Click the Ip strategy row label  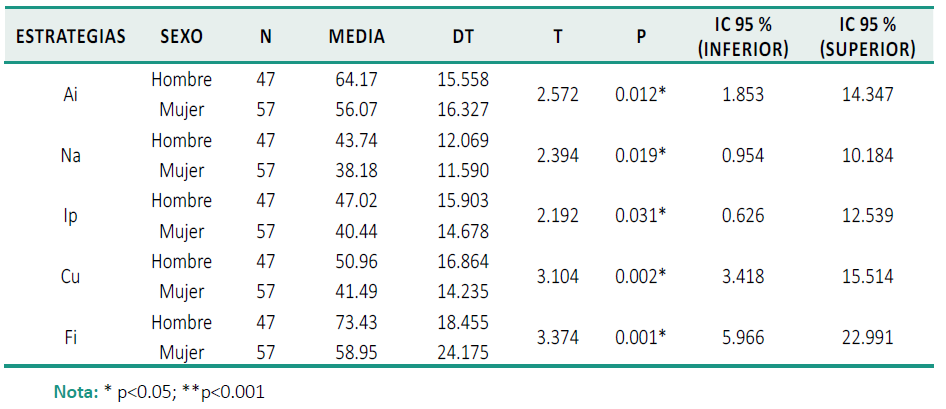(x=71, y=216)
